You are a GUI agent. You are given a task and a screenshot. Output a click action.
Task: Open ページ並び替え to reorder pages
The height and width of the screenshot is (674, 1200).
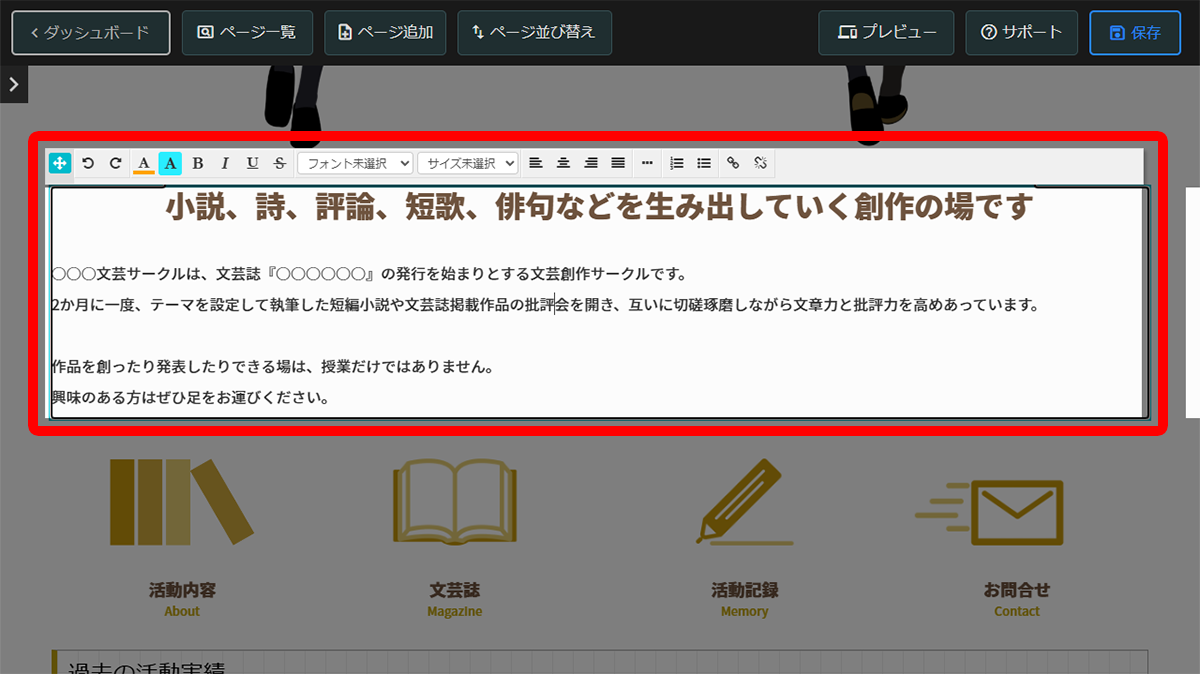534,32
